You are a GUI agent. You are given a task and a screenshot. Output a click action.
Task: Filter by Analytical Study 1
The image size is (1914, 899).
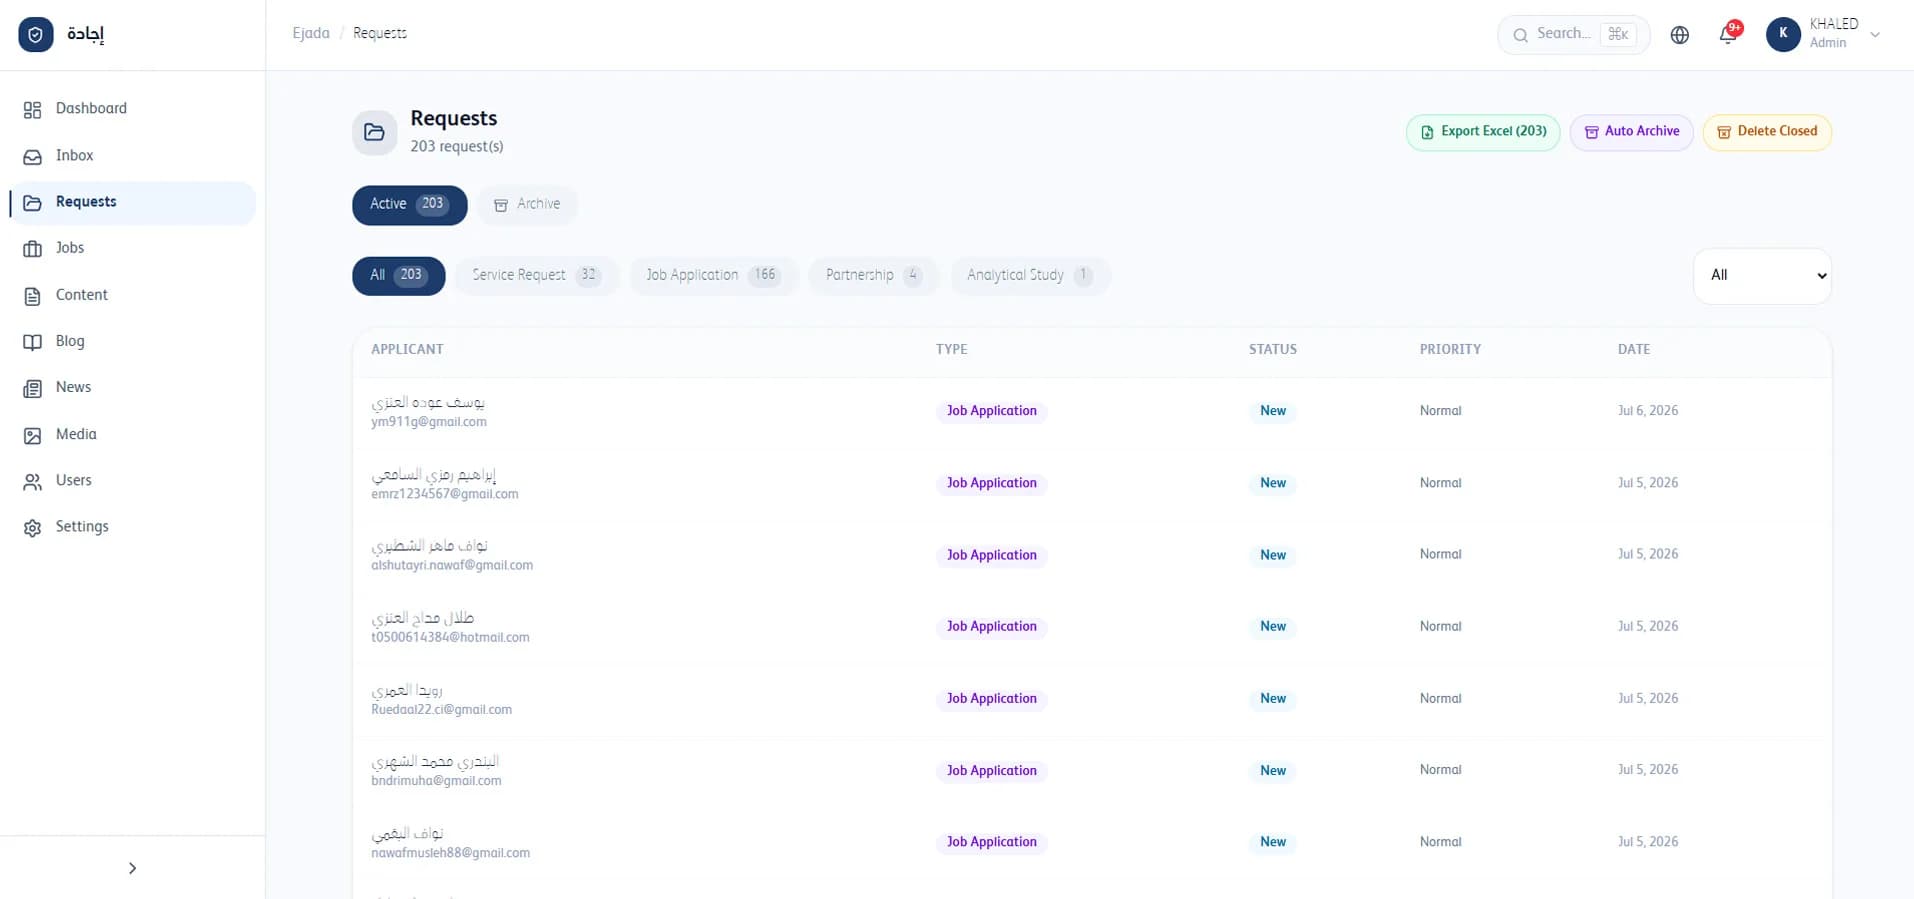pyautogui.click(x=1029, y=275)
